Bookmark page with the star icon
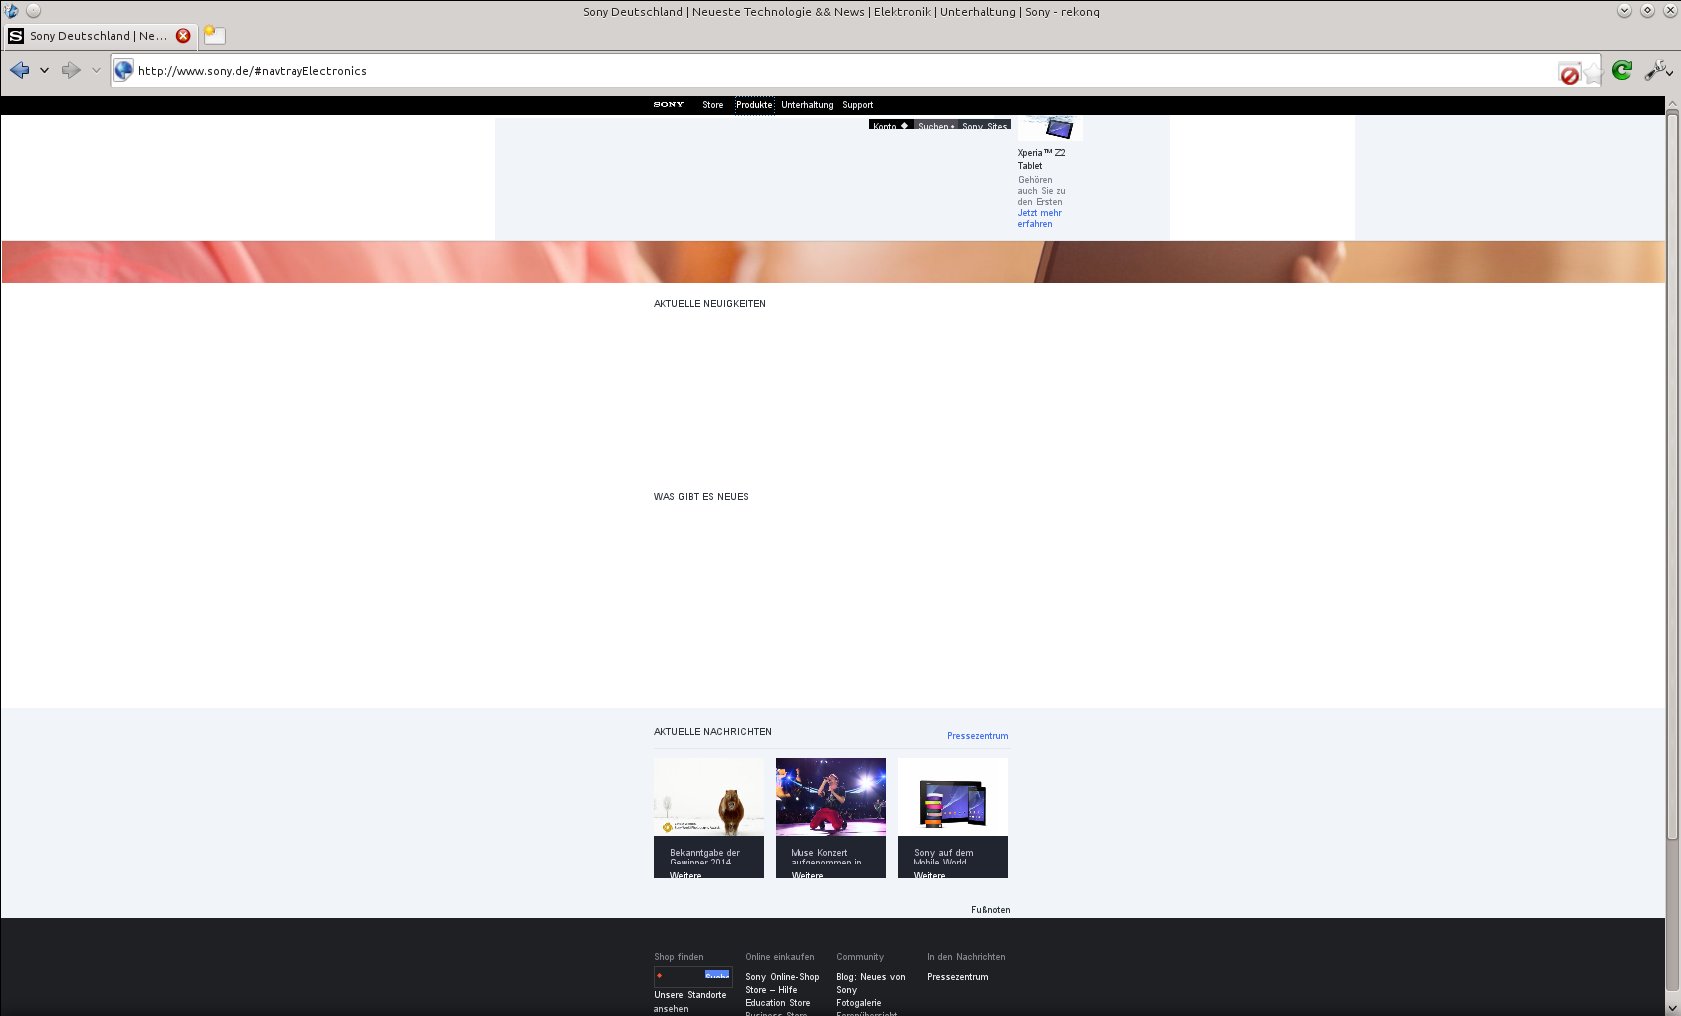 [1593, 72]
